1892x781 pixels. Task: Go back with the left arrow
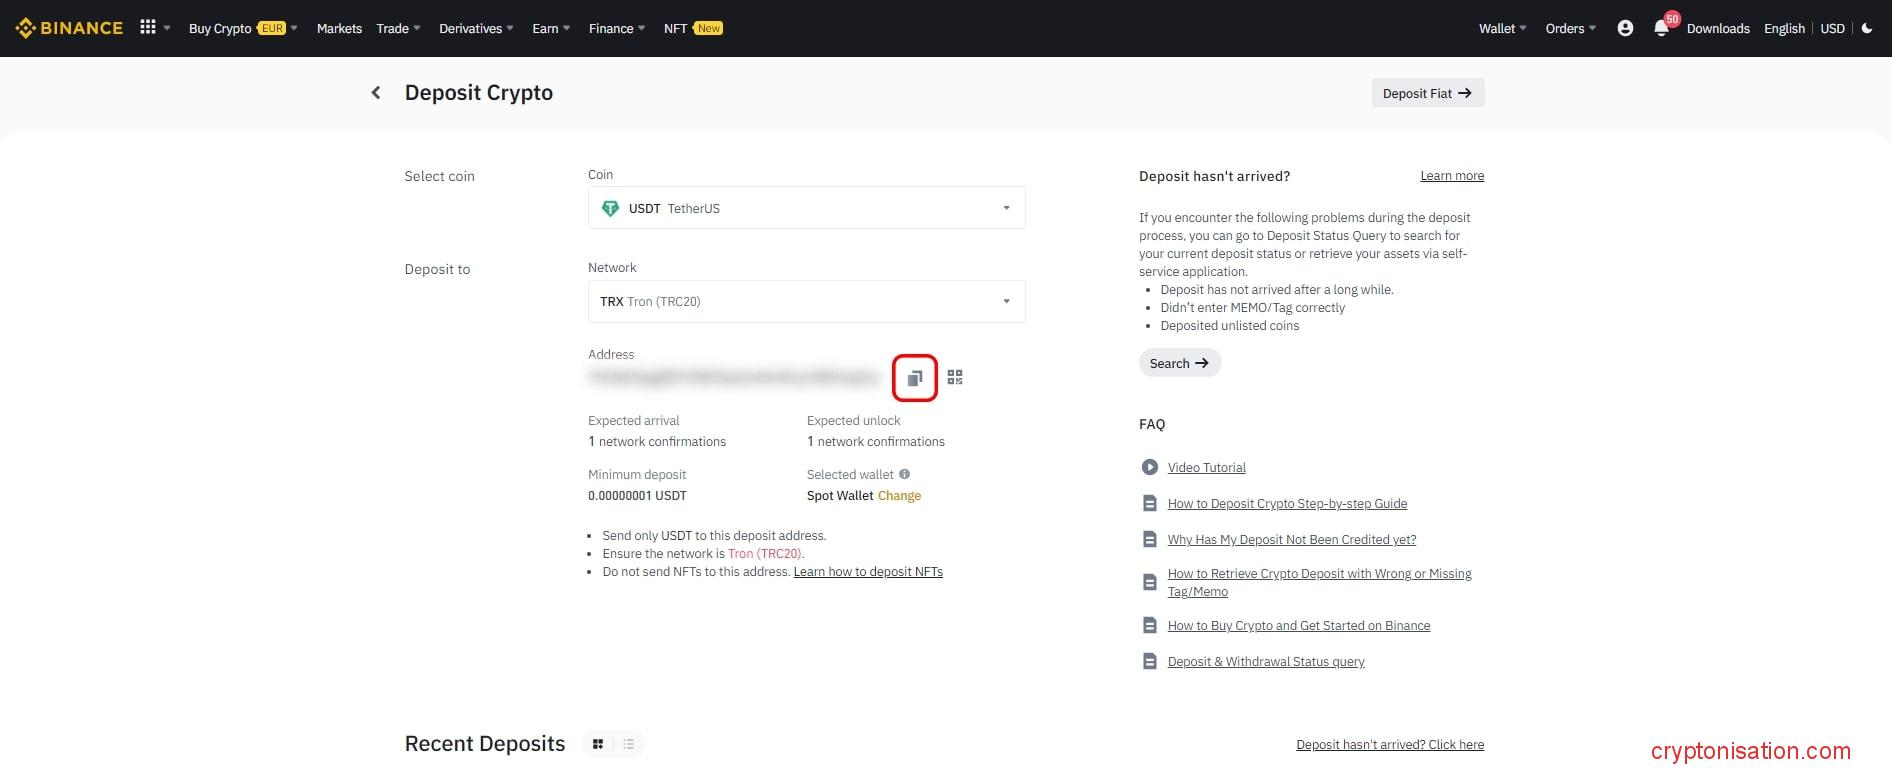[x=376, y=93]
